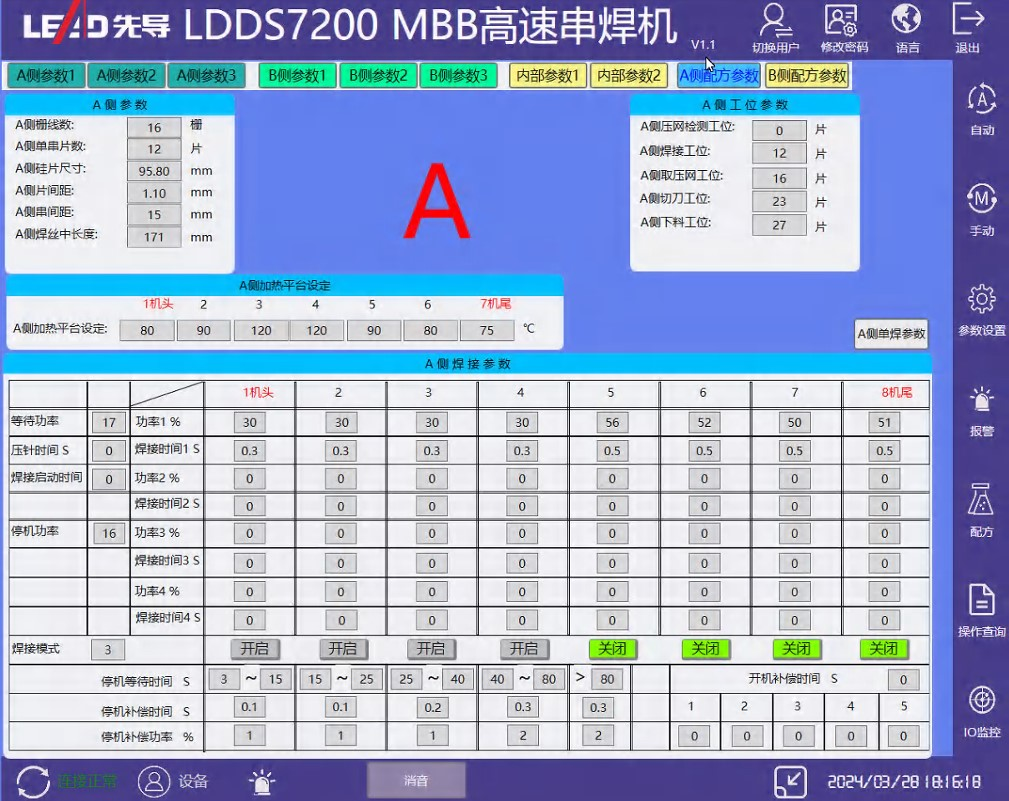1009x801 pixels.
Task: Click the A侧单焊参数 button
Action: [891, 334]
